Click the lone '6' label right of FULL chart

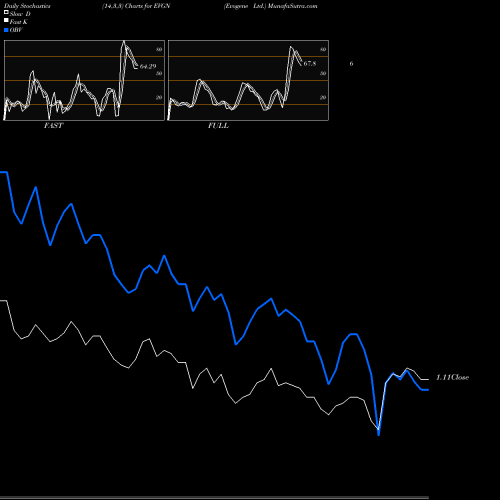(351, 63)
